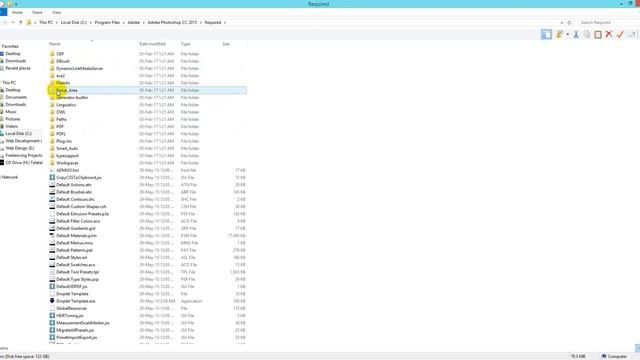Click the Copy toolbar icon
640x360 pixels.
587,35
